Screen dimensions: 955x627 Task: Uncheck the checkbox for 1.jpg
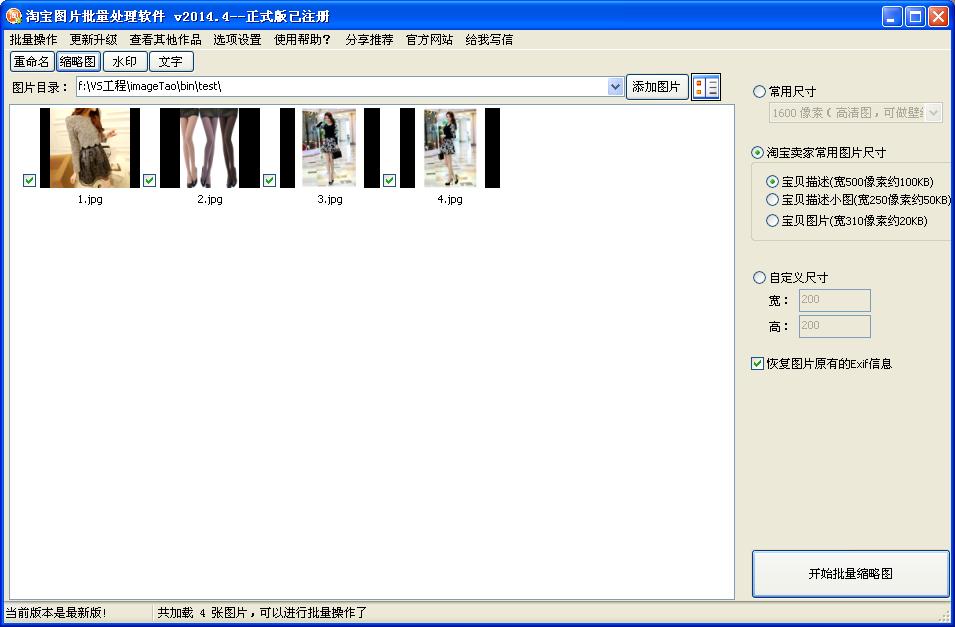pyautogui.click(x=29, y=180)
